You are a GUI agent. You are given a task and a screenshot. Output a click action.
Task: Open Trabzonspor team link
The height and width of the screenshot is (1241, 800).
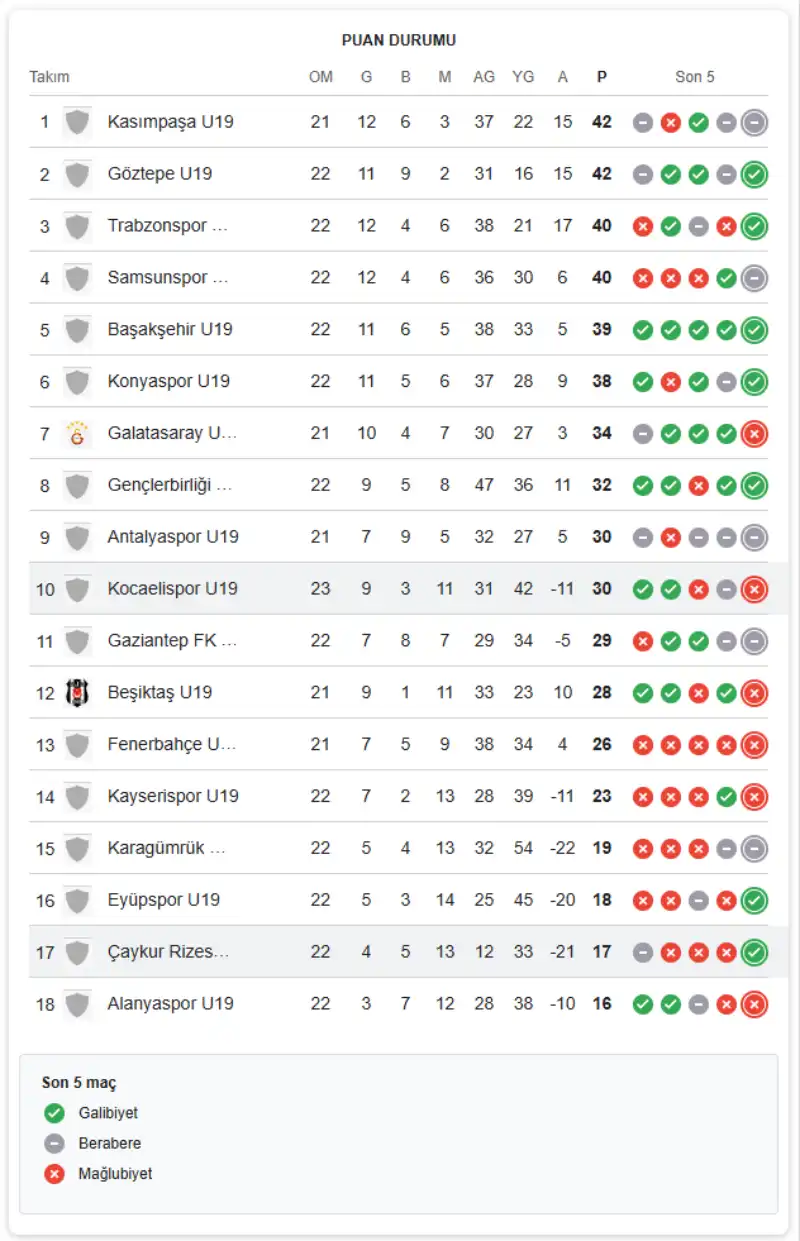click(x=168, y=226)
